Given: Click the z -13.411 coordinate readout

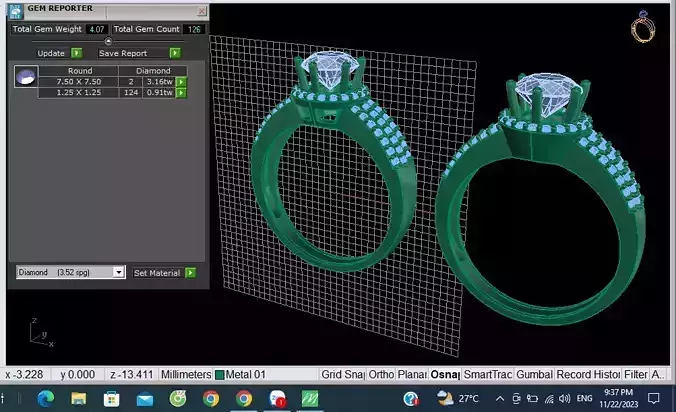Looking at the screenshot, I should pyautogui.click(x=131, y=375).
